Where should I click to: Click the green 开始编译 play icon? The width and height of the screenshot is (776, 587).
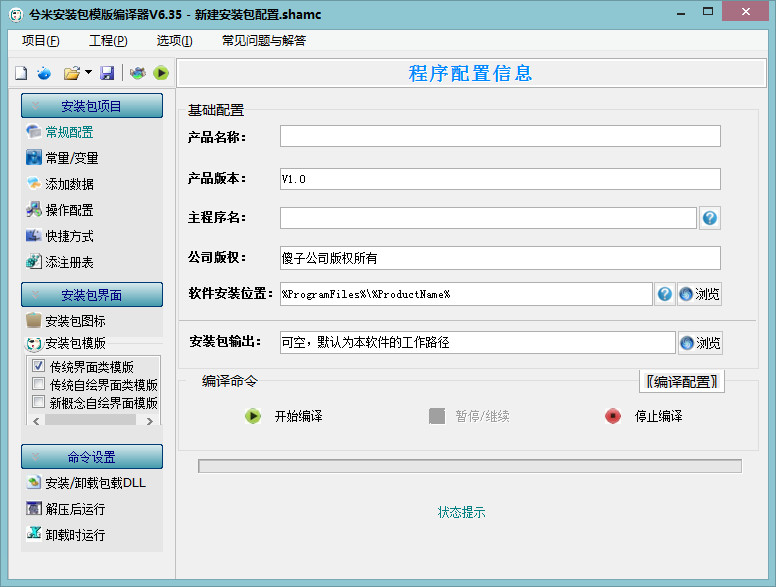[x=253, y=416]
